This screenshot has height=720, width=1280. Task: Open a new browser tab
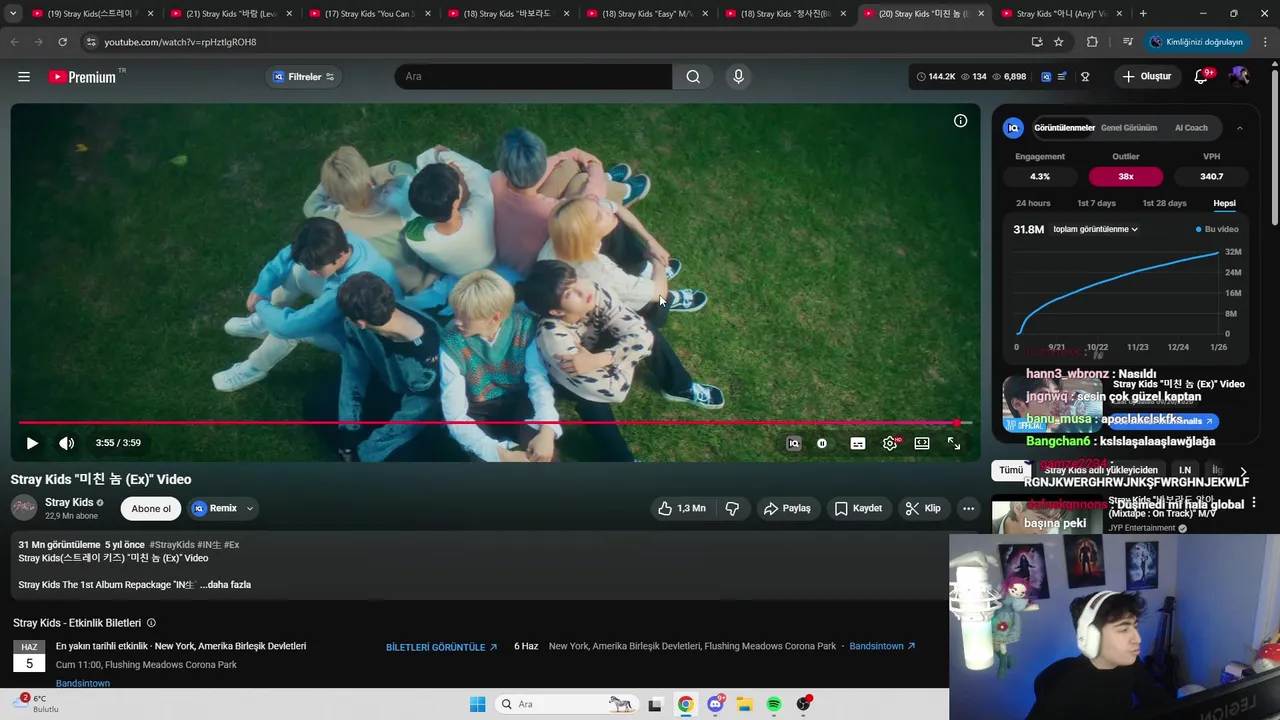pos(1143,14)
